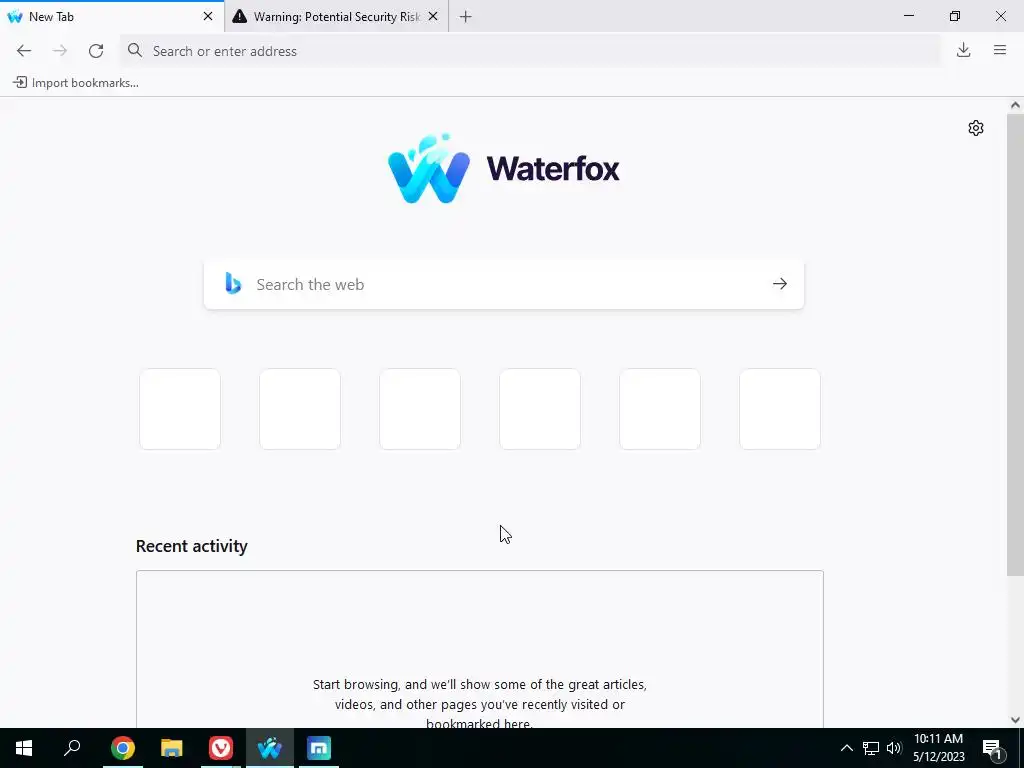This screenshot has height=768, width=1024.
Task: Click the forward navigation arrow
Action: pyautogui.click(x=59, y=51)
